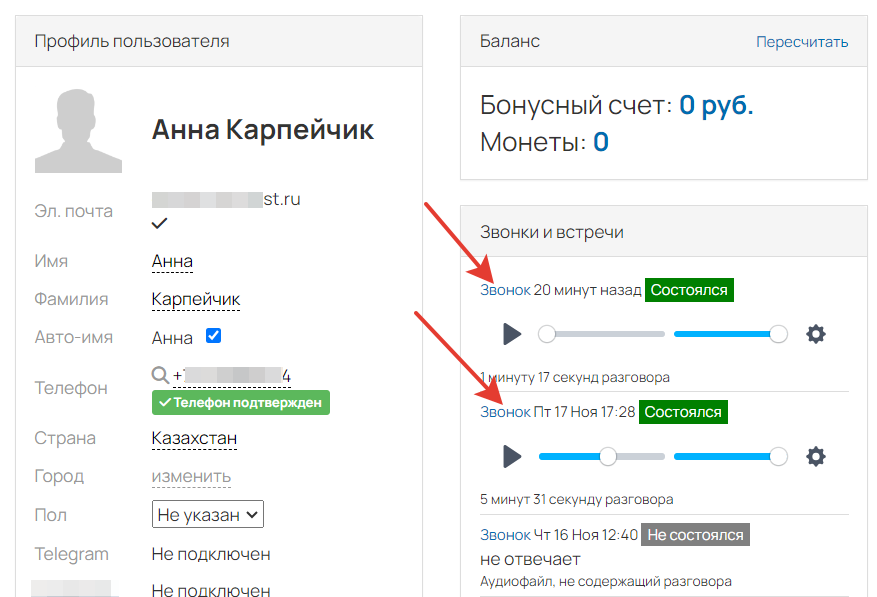Click "изменить" to edit the city field
Viewport: 877px width, 597px height.
[x=191, y=476]
